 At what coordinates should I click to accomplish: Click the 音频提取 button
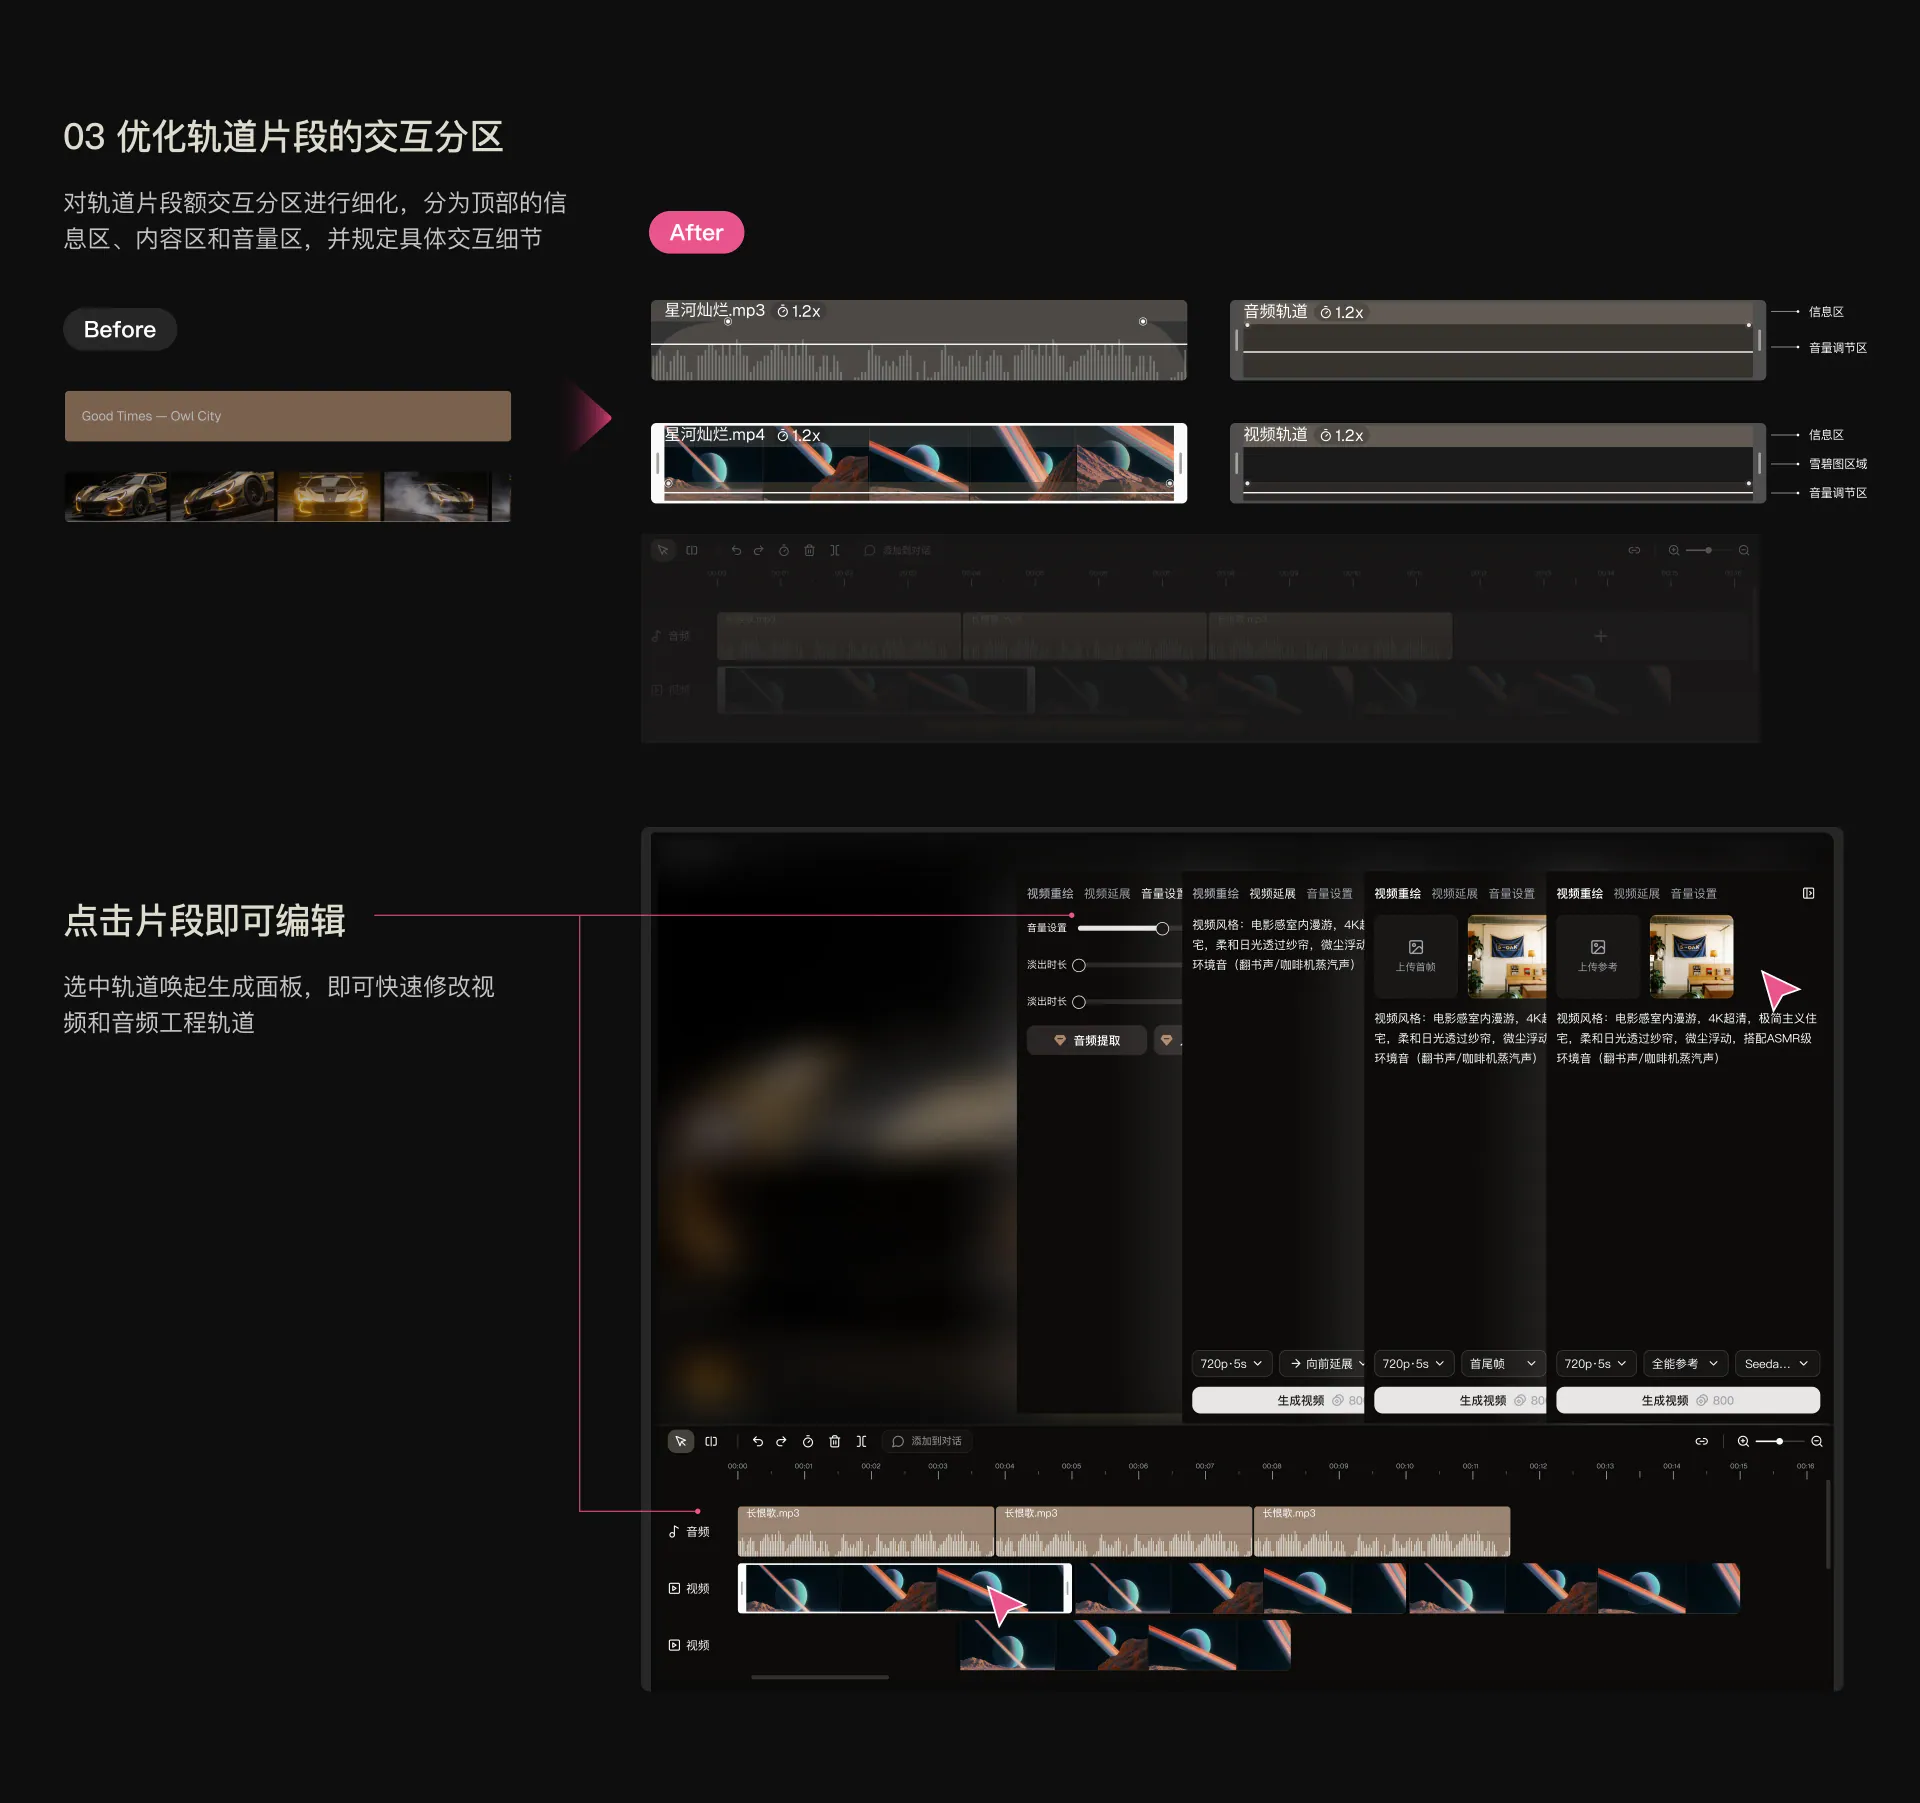1086,1040
